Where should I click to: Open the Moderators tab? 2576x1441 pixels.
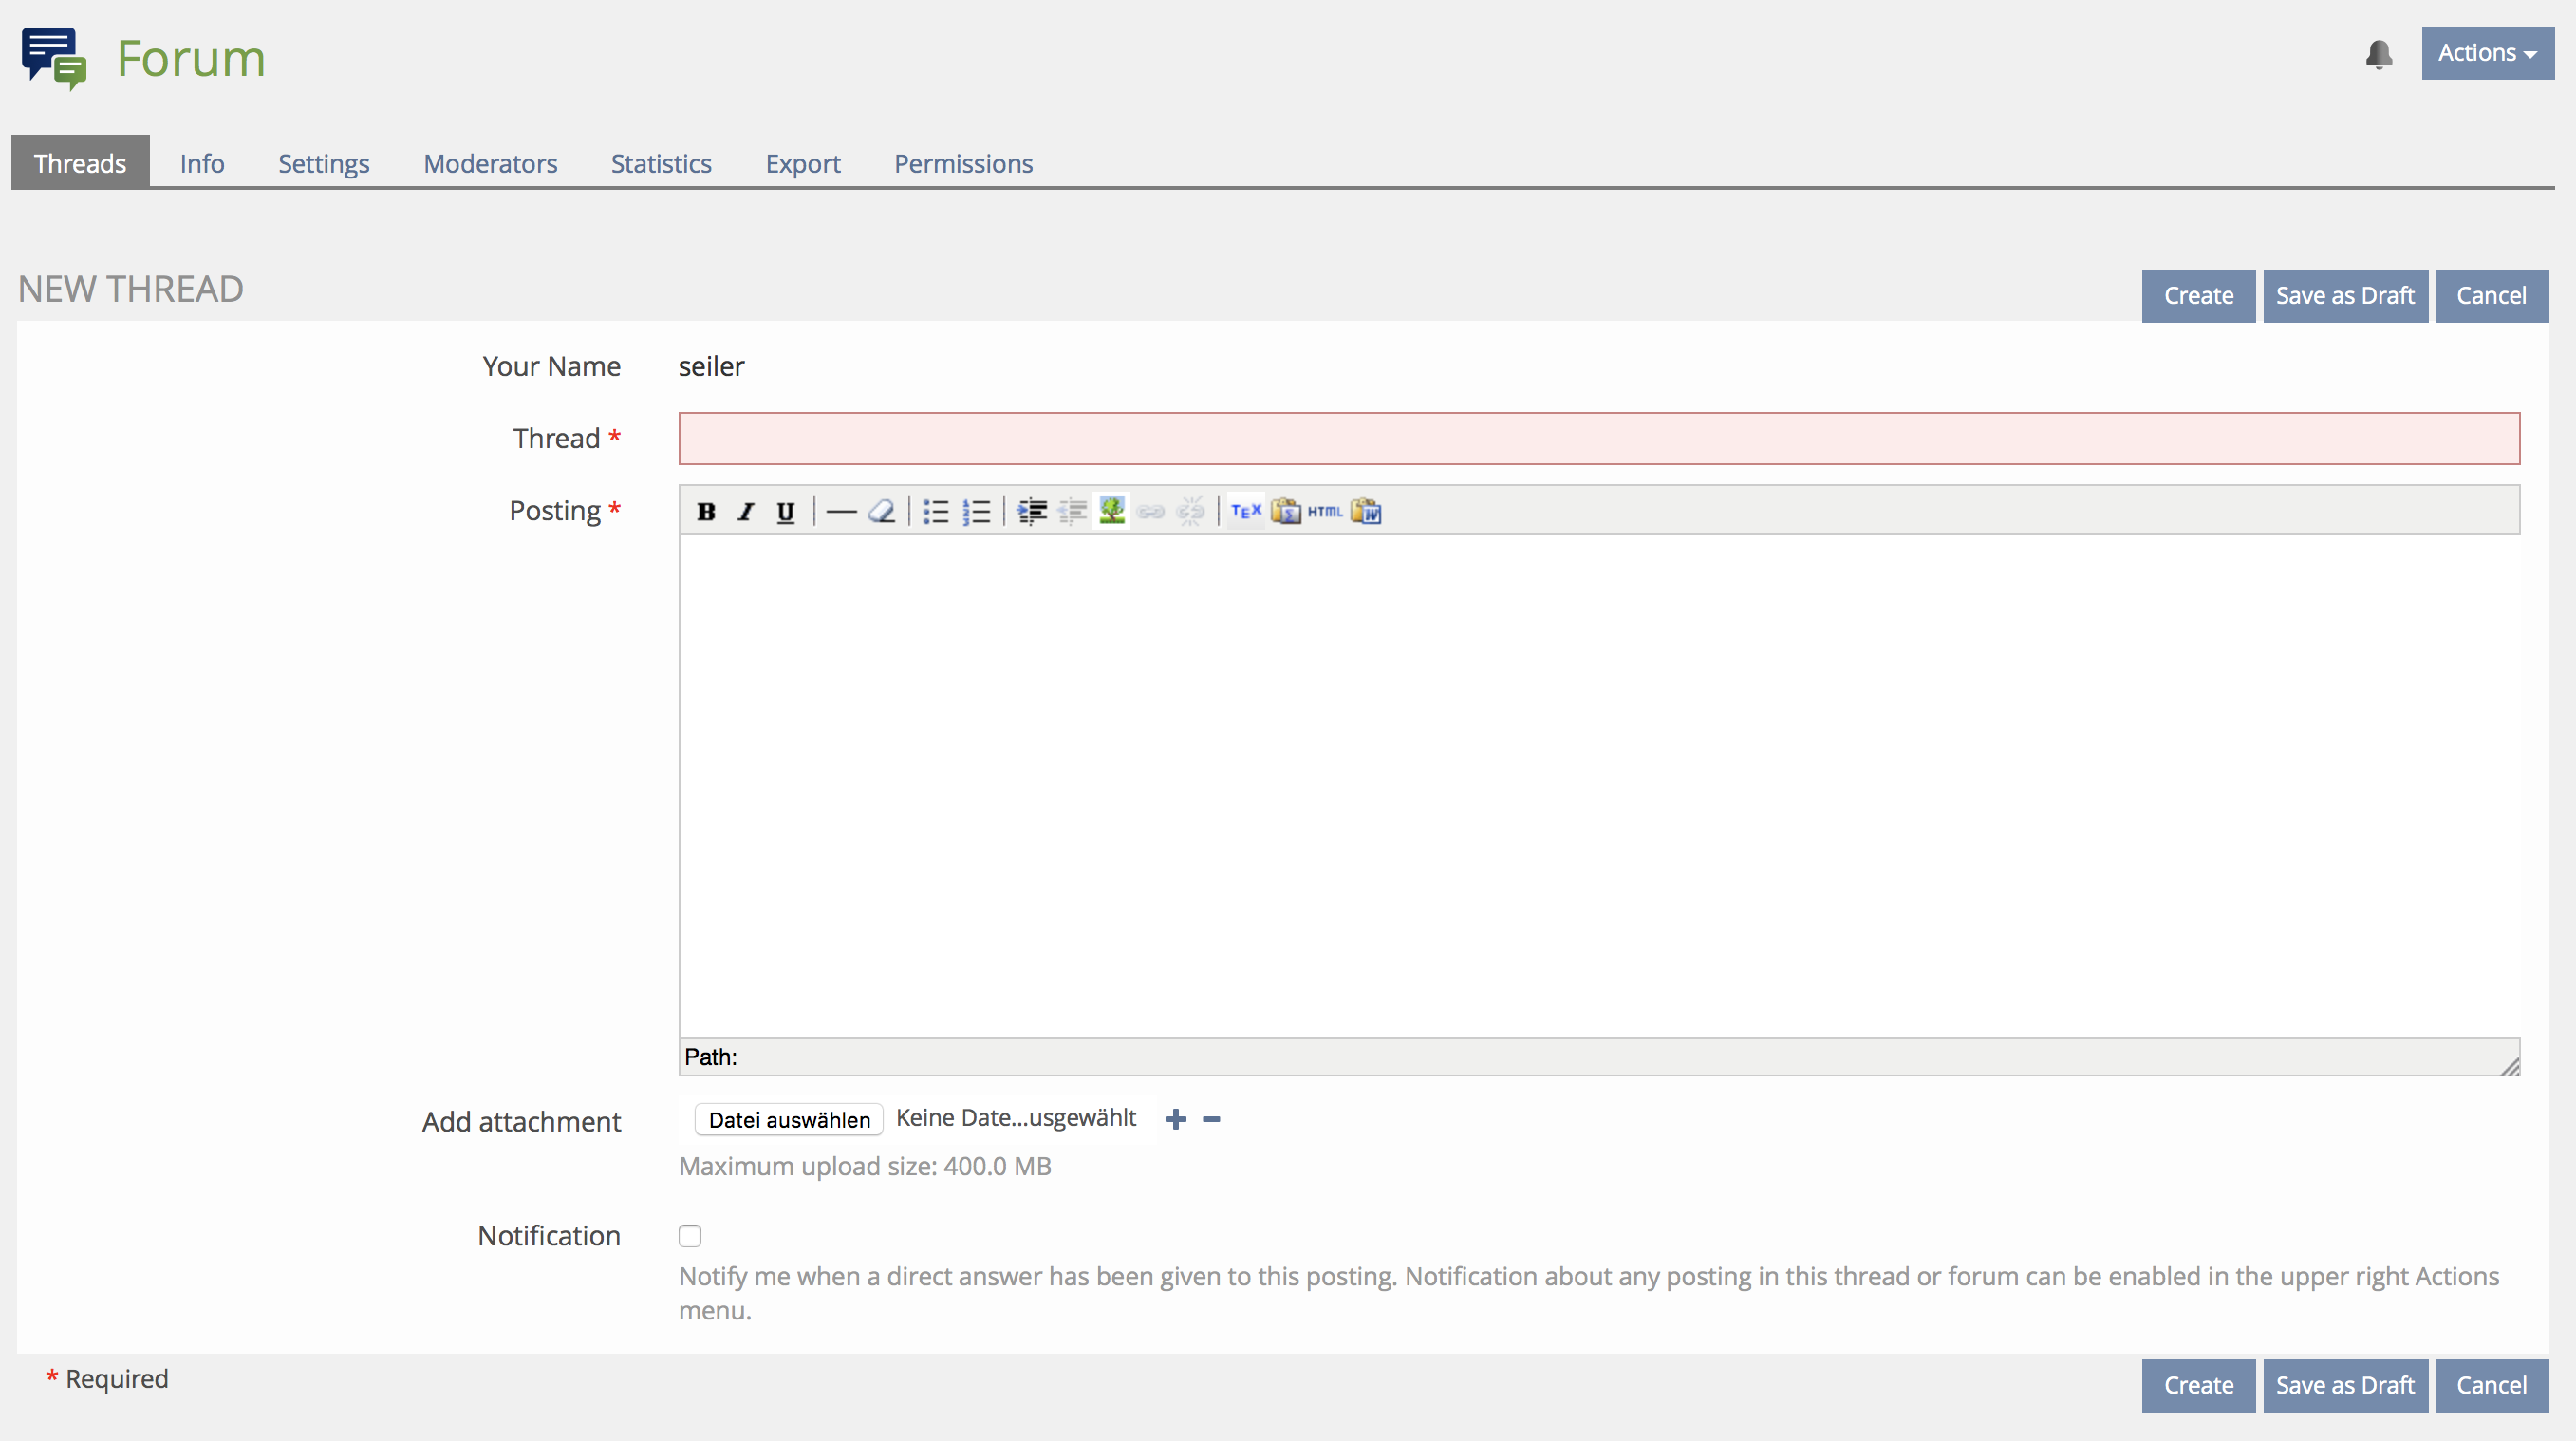(x=490, y=163)
